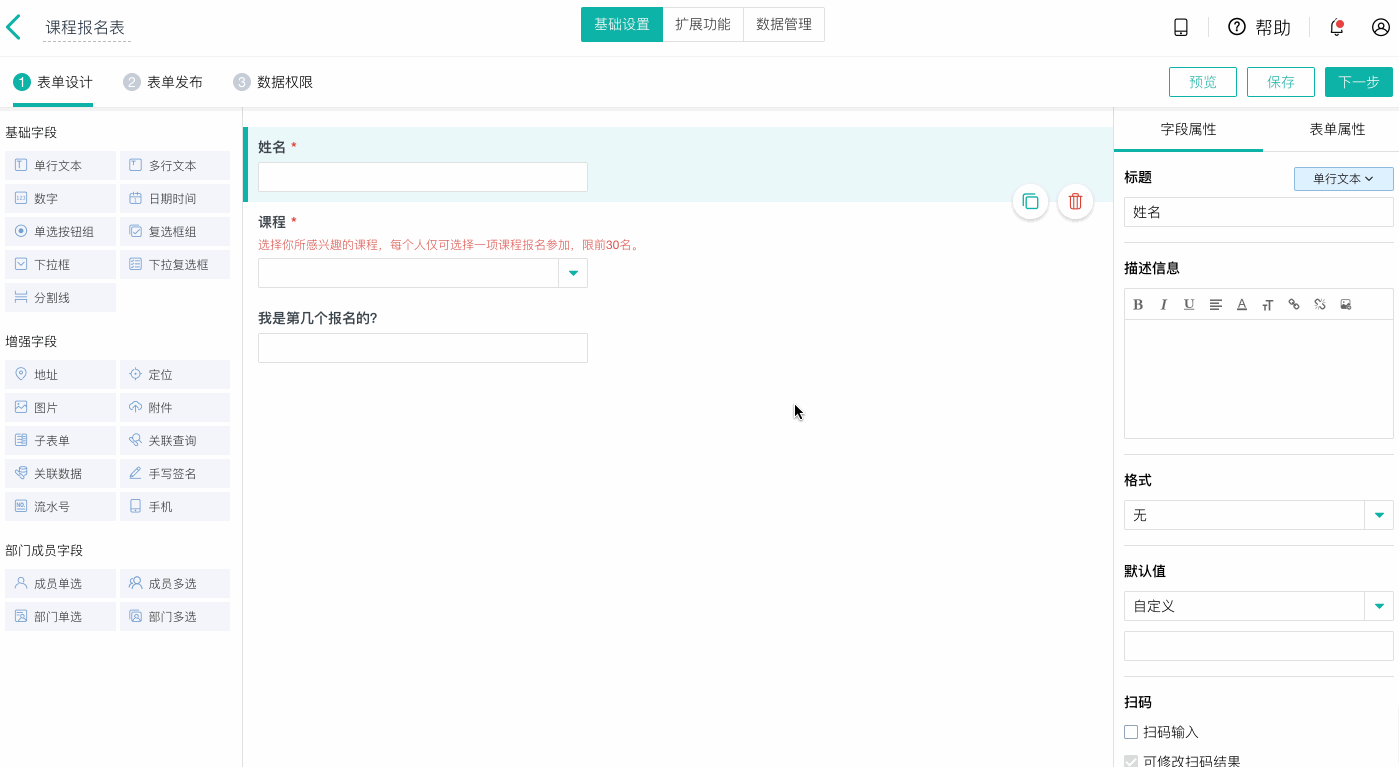The image size is (1399, 767).
Task: Open the 单行文本 field type dropdown
Action: click(1343, 179)
